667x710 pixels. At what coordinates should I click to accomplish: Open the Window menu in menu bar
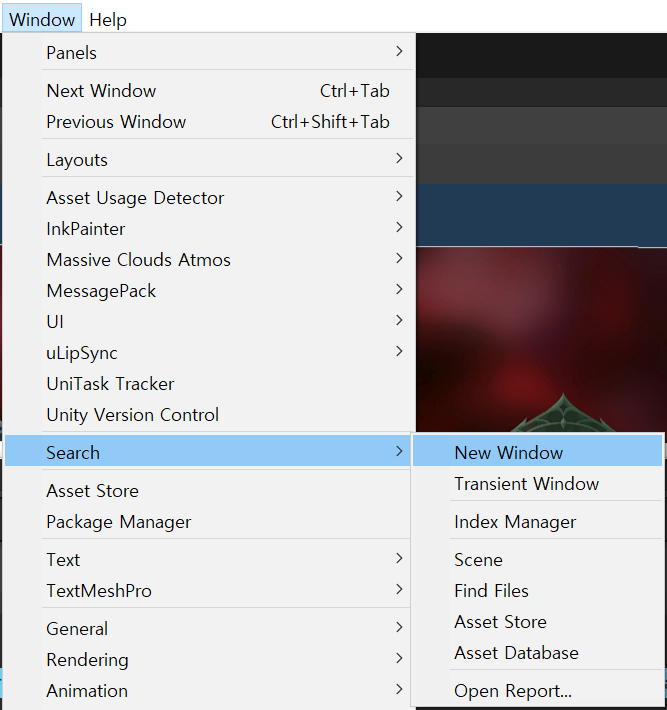(42, 19)
